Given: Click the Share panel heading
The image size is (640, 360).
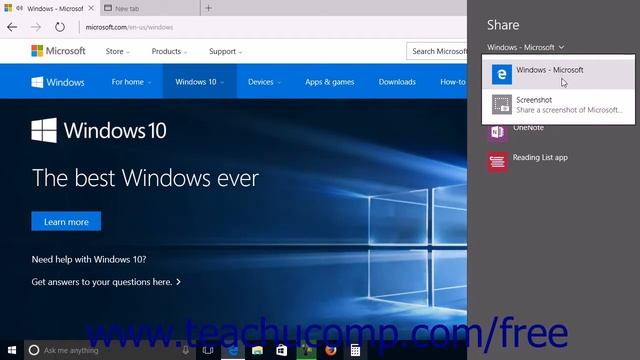Looking at the screenshot, I should [x=503, y=25].
